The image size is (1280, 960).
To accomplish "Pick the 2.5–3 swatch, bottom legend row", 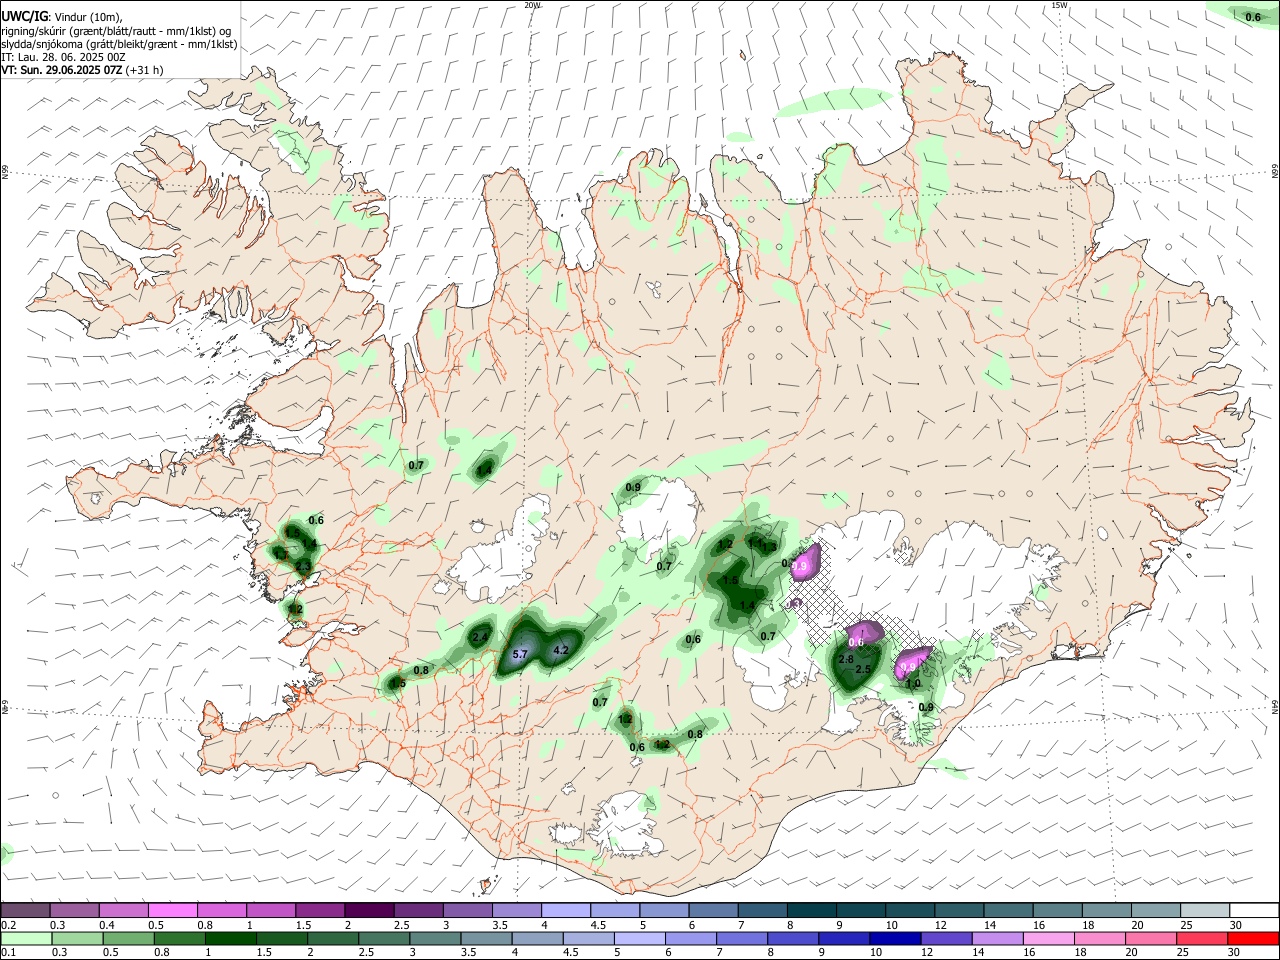I will pos(384,938).
